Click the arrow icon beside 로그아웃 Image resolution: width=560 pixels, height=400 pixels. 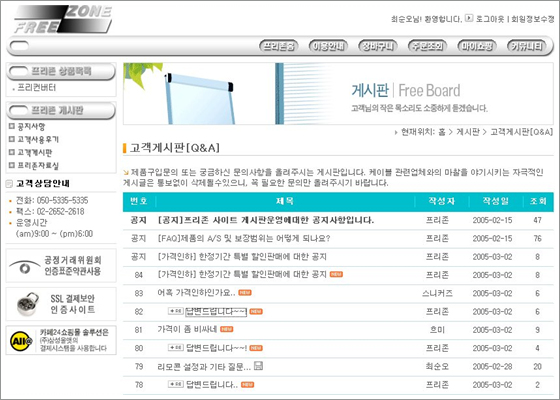click(x=469, y=18)
